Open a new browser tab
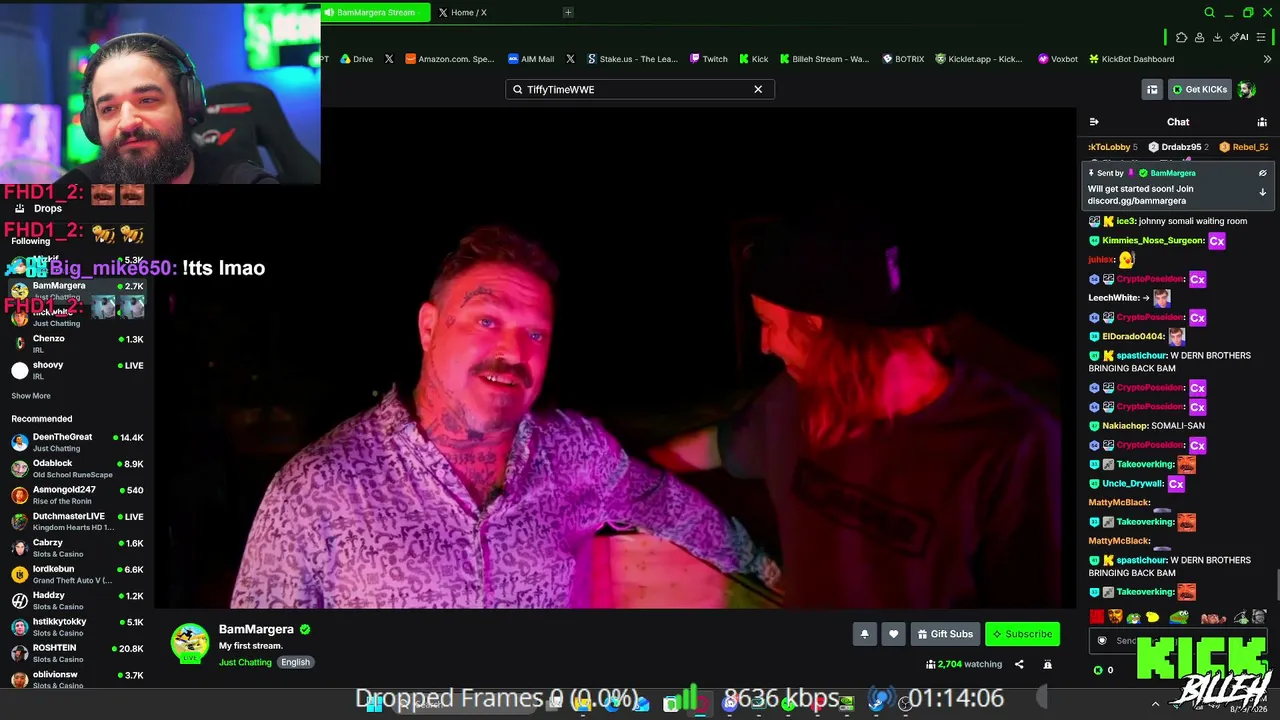The image size is (1280, 720). [568, 12]
